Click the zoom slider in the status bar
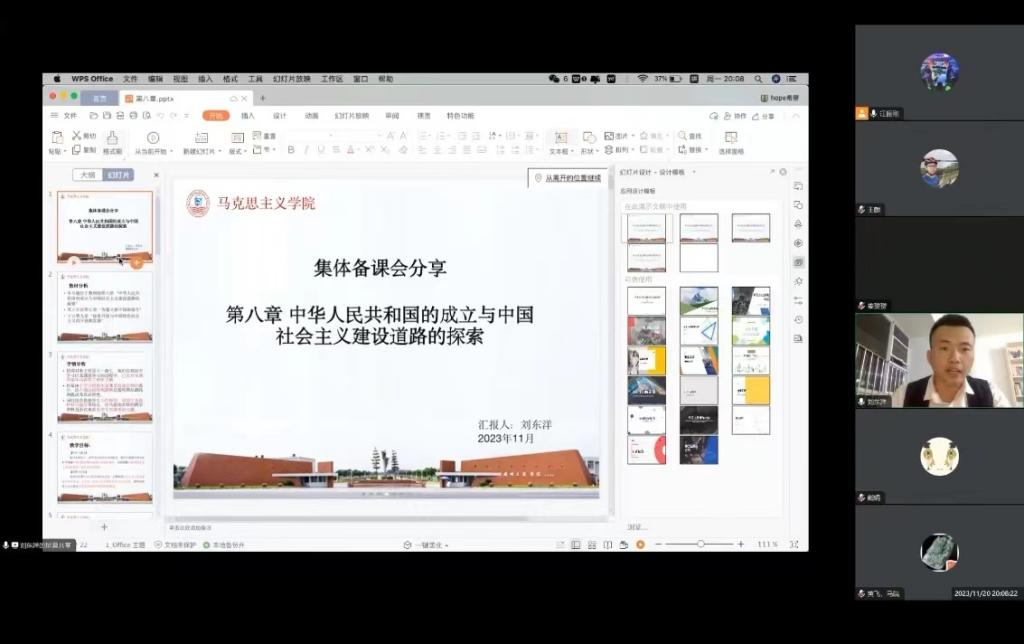 pos(700,544)
